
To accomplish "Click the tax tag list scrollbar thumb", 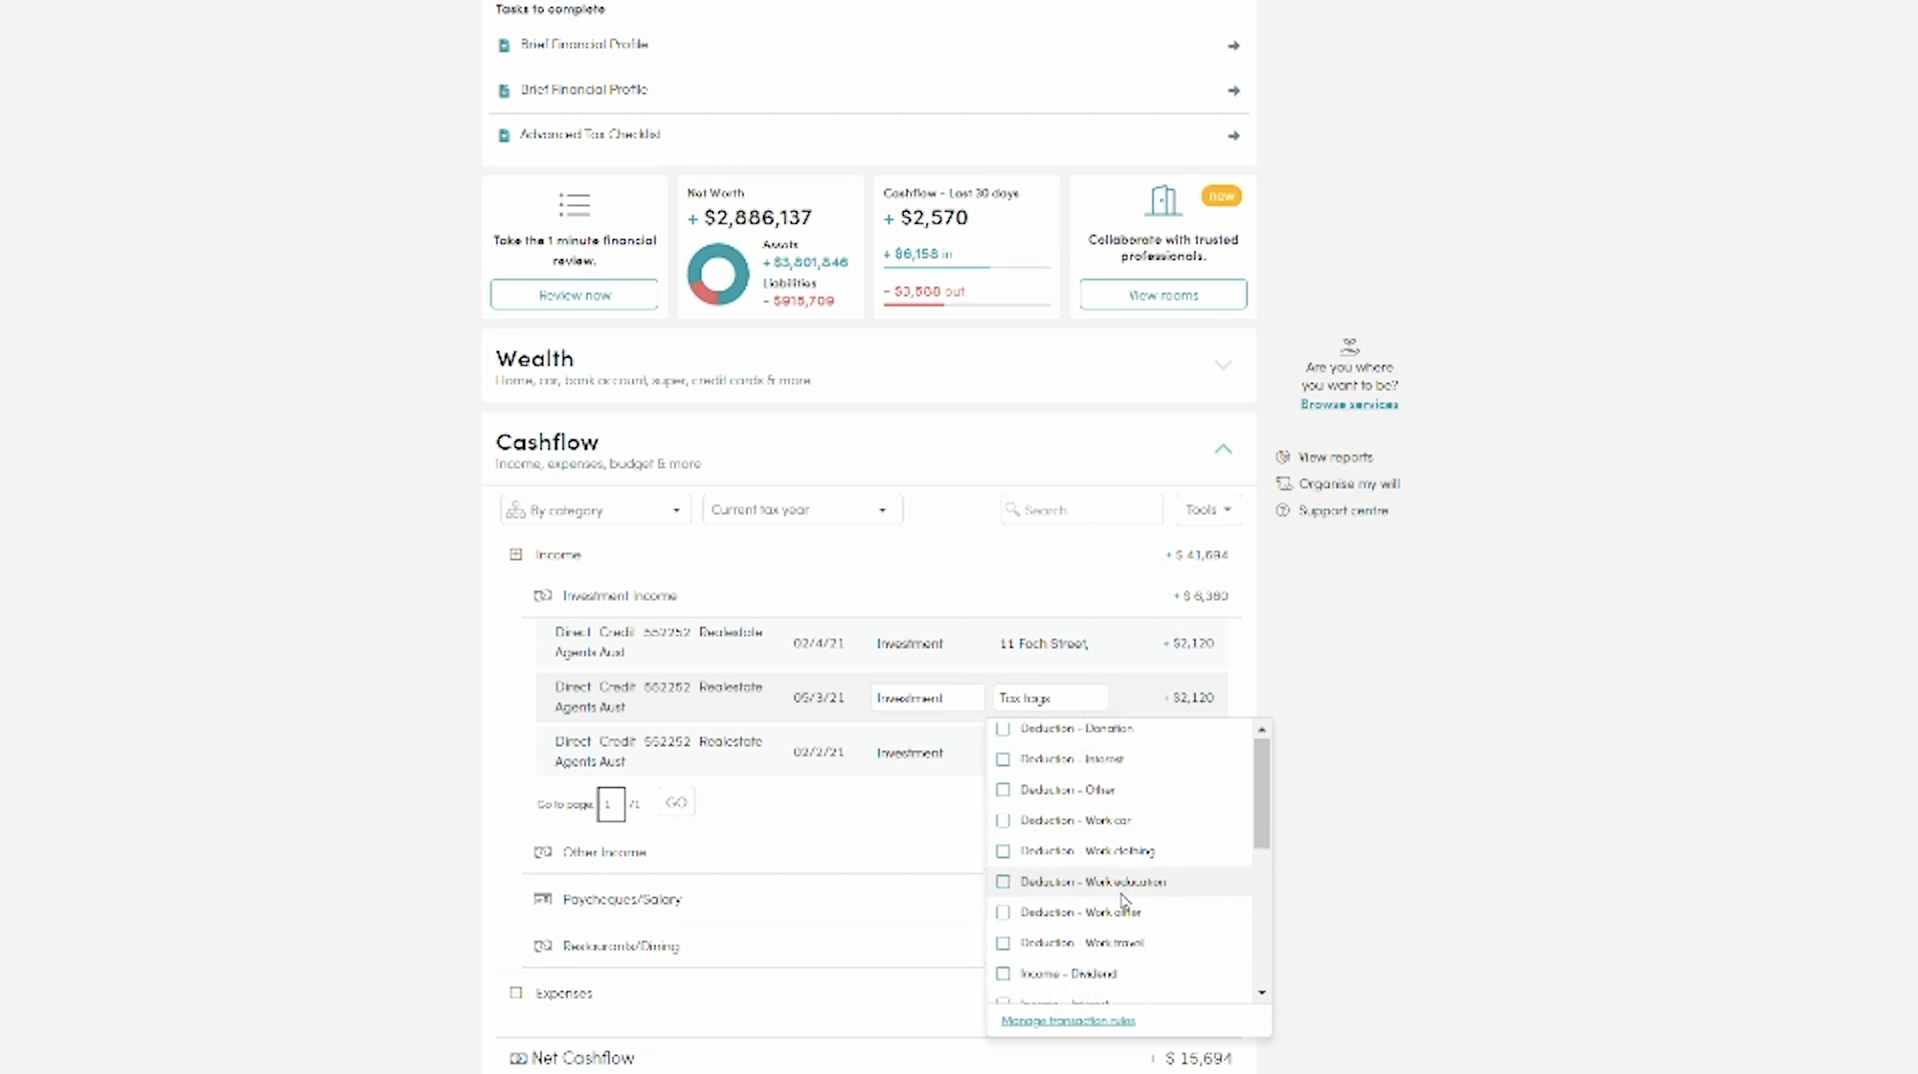I will (1262, 794).
